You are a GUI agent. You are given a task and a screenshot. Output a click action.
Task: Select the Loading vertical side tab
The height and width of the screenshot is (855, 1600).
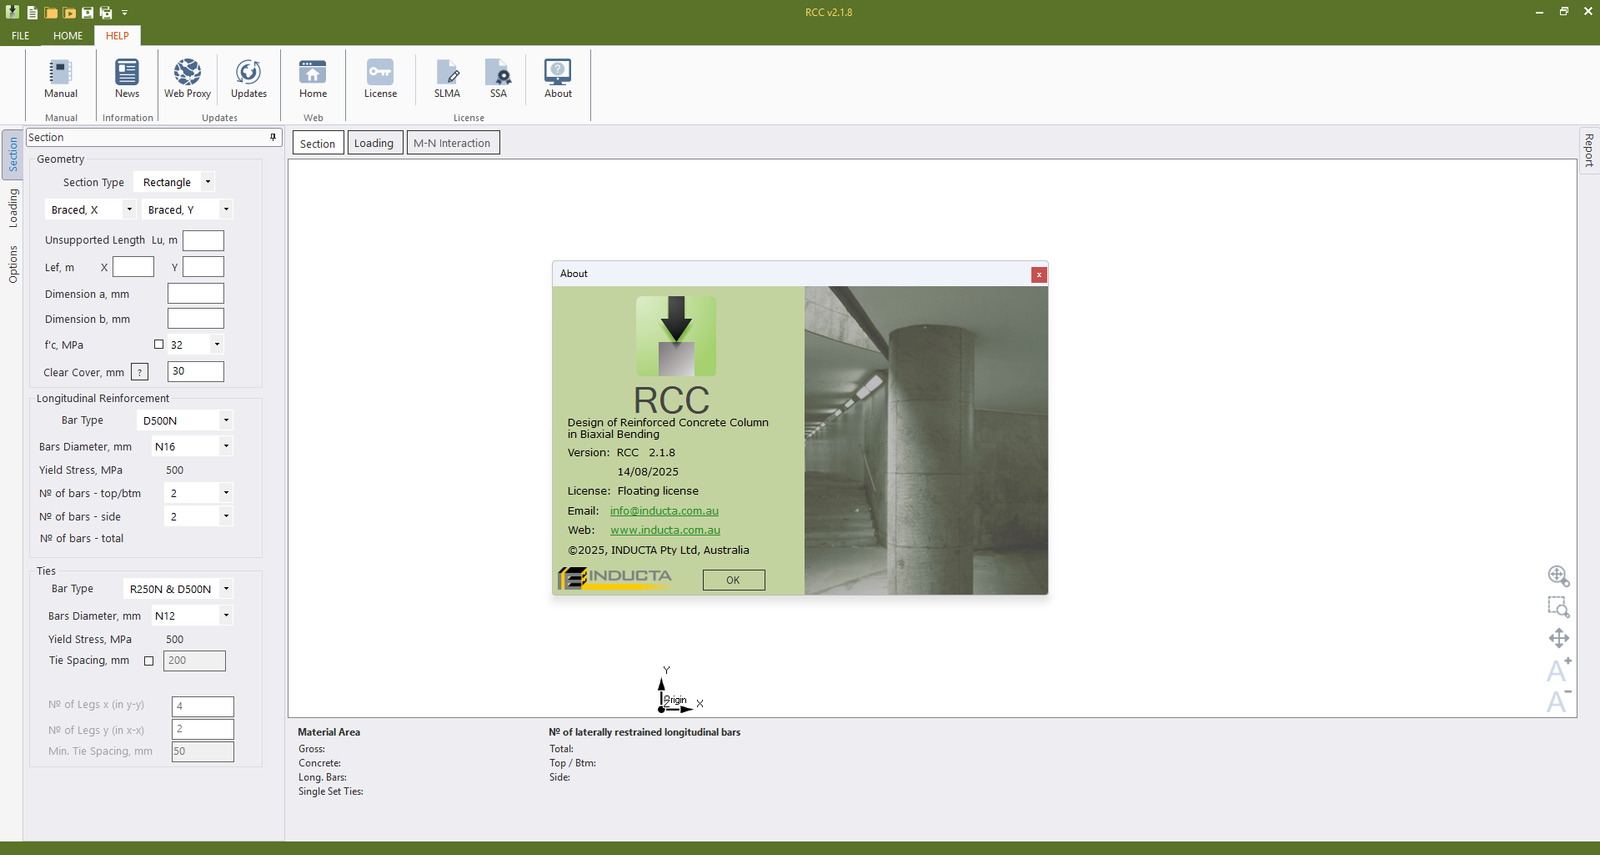pos(13,208)
